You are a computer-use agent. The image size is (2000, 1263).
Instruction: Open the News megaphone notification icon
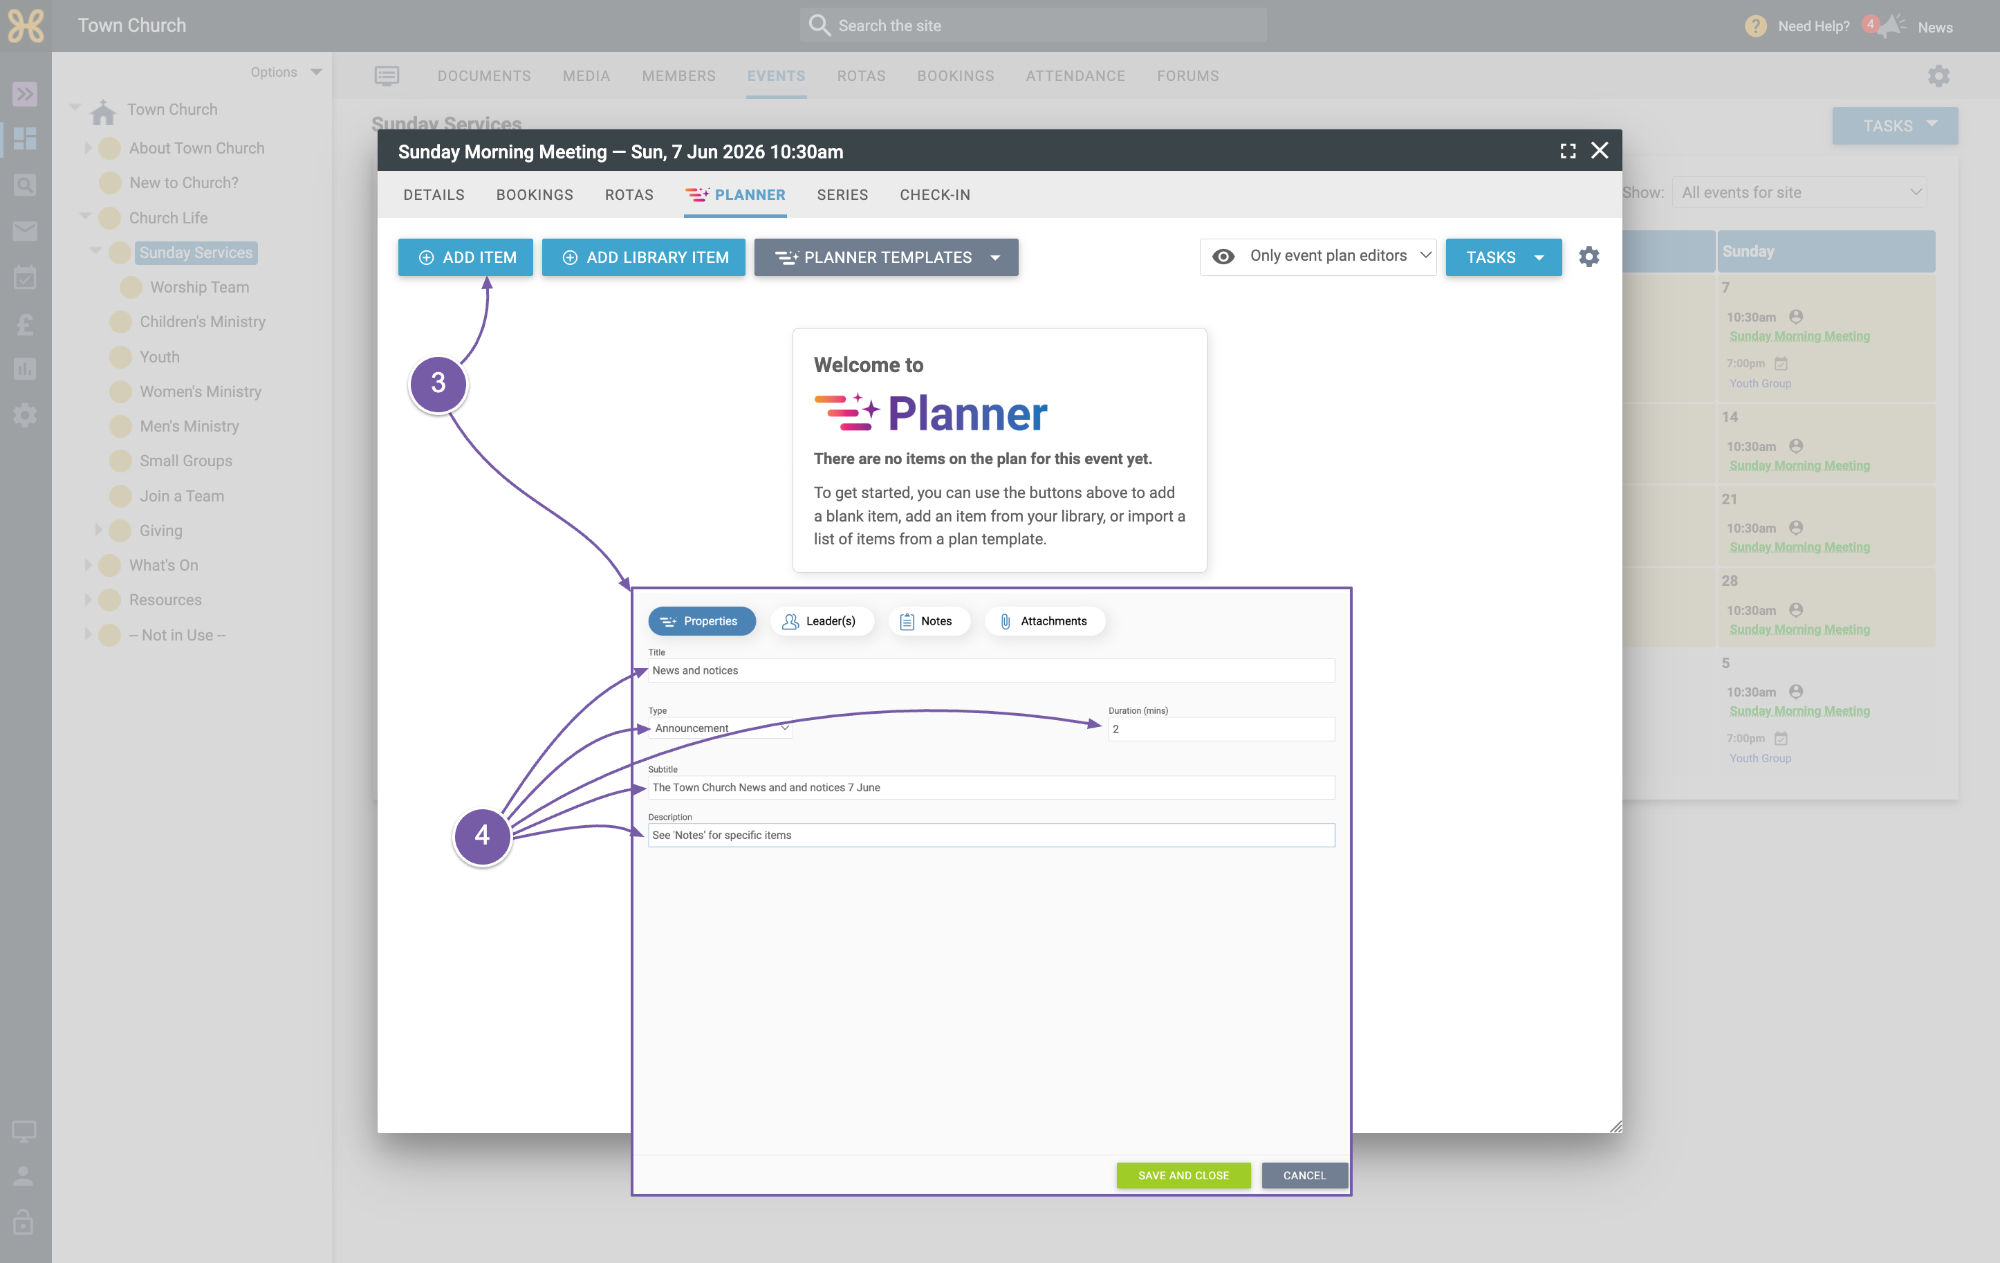[x=1888, y=26]
